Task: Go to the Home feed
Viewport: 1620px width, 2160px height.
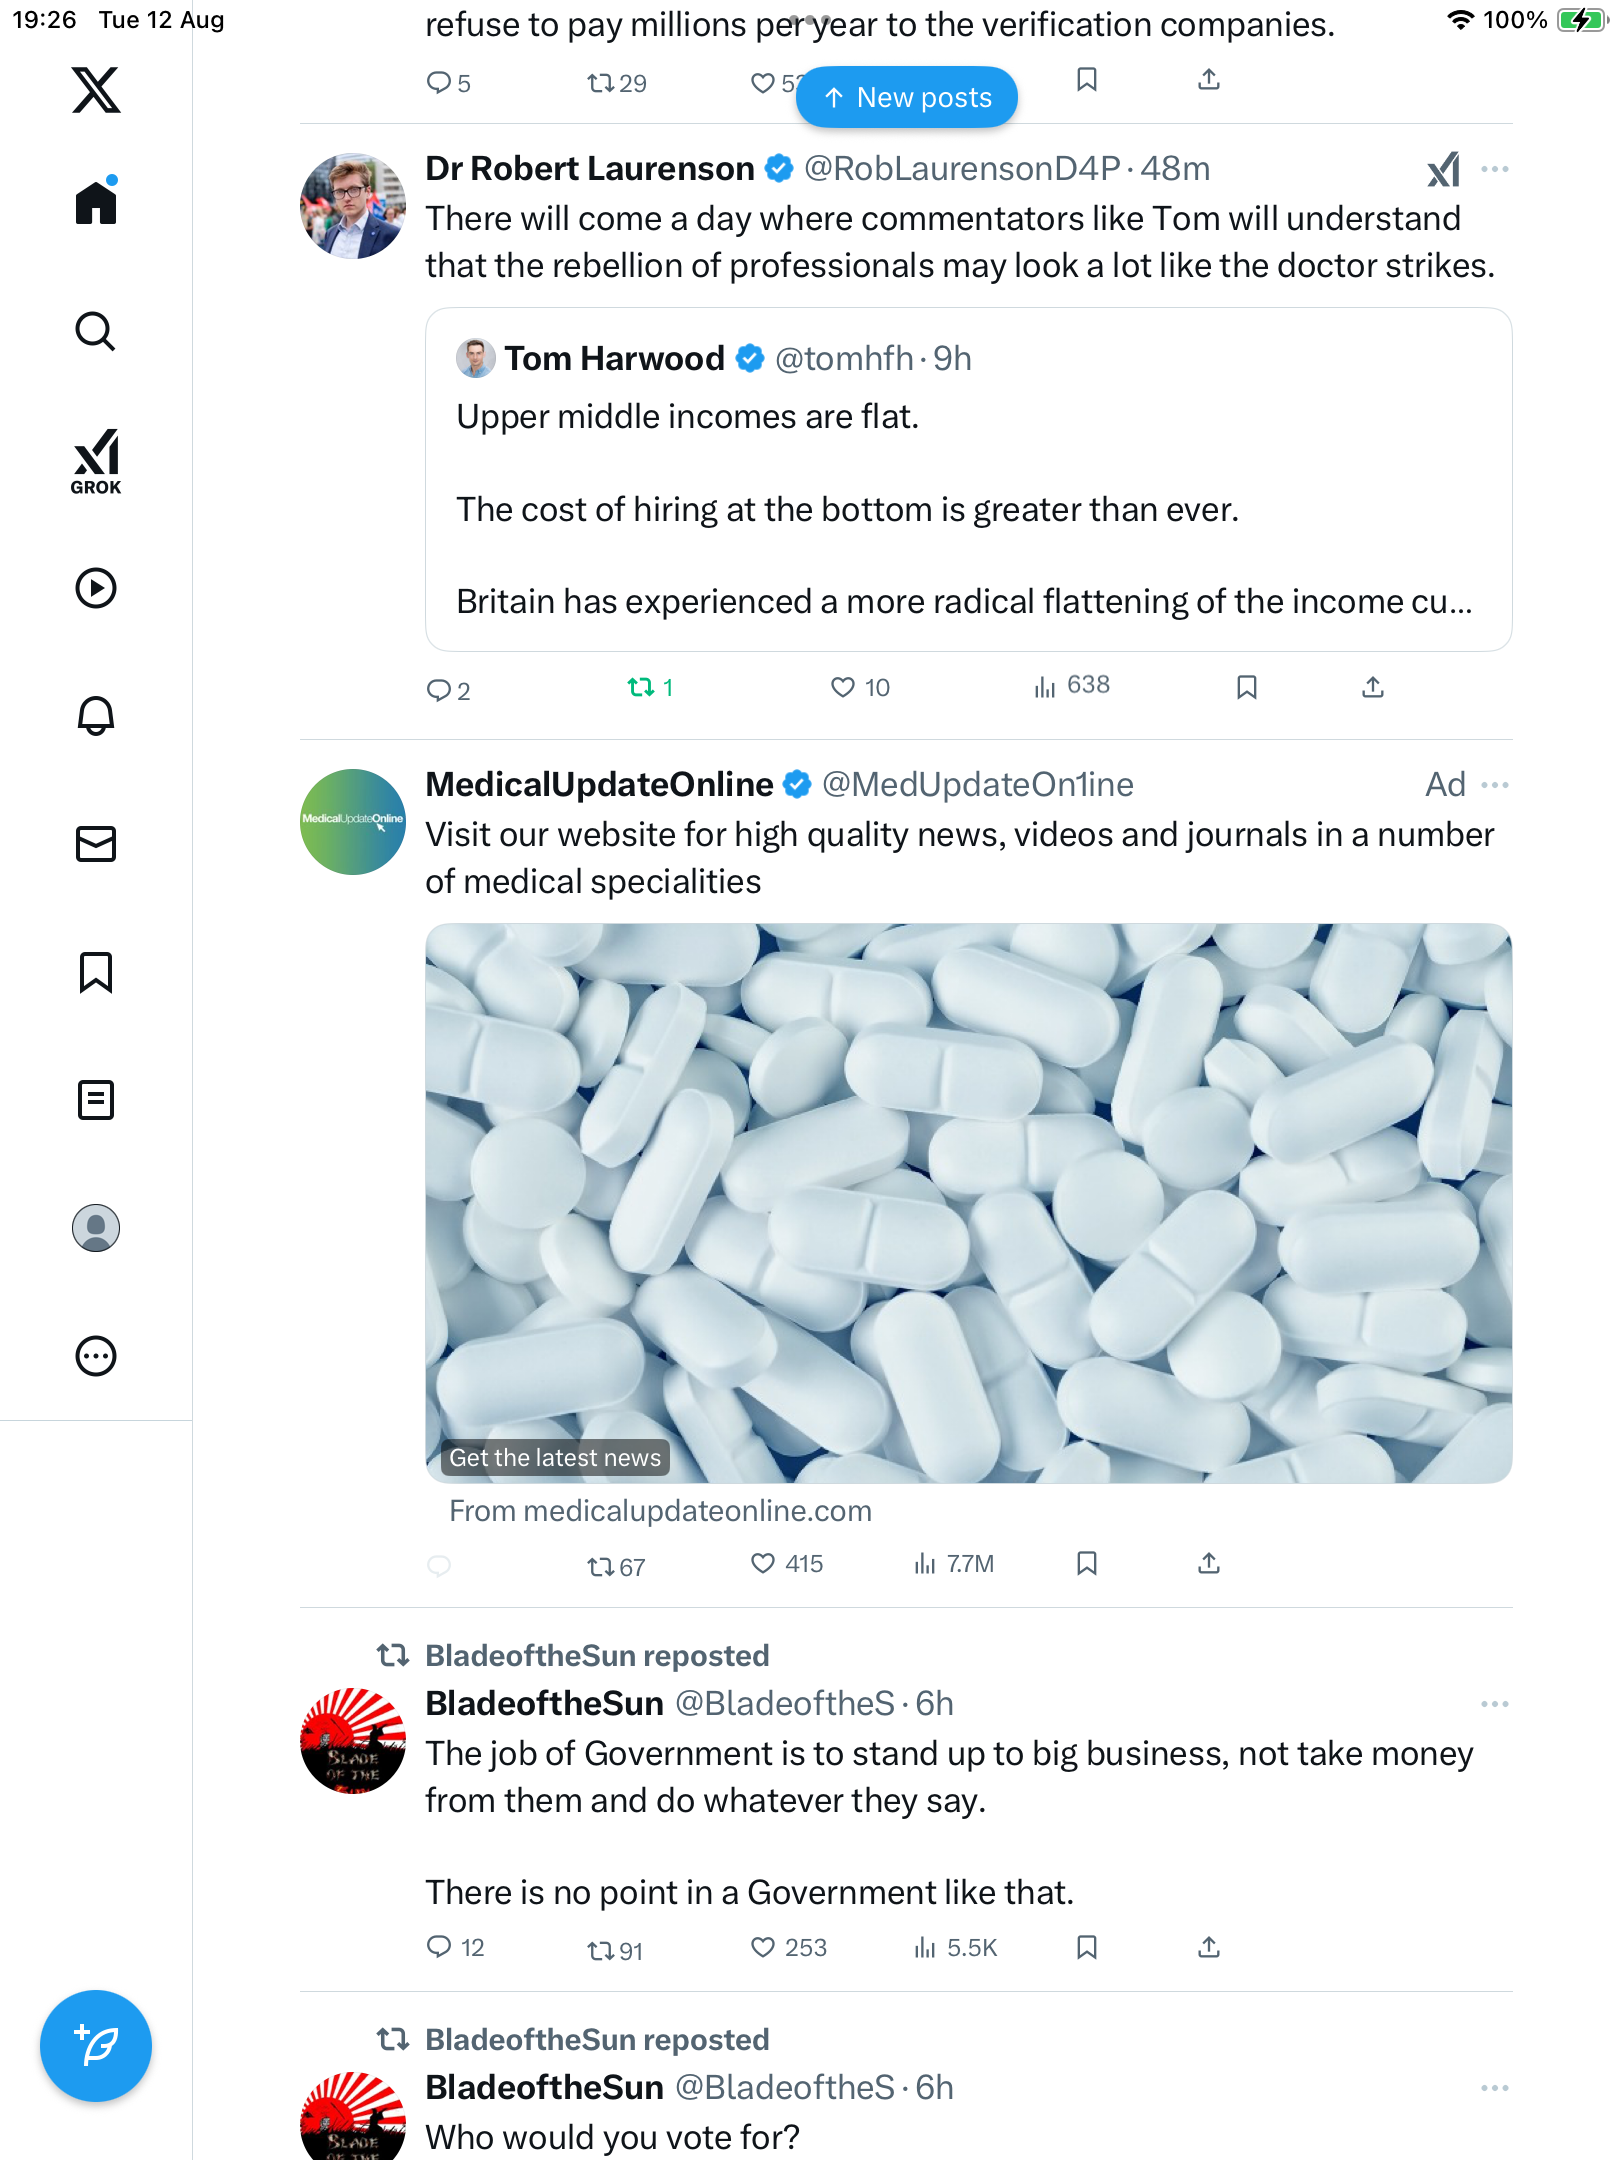Action: (x=96, y=203)
